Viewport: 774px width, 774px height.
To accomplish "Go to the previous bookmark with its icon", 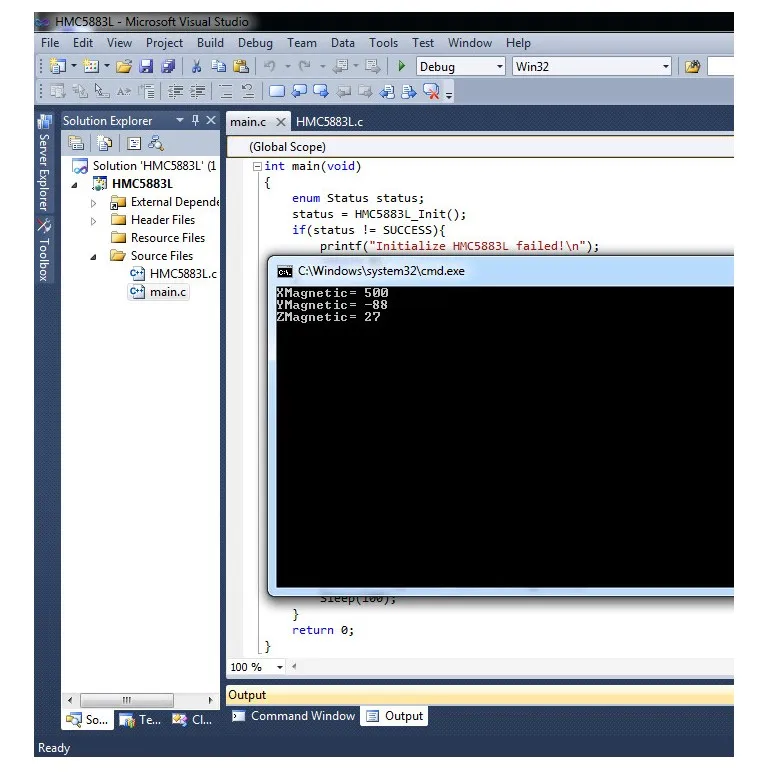I will [299, 91].
